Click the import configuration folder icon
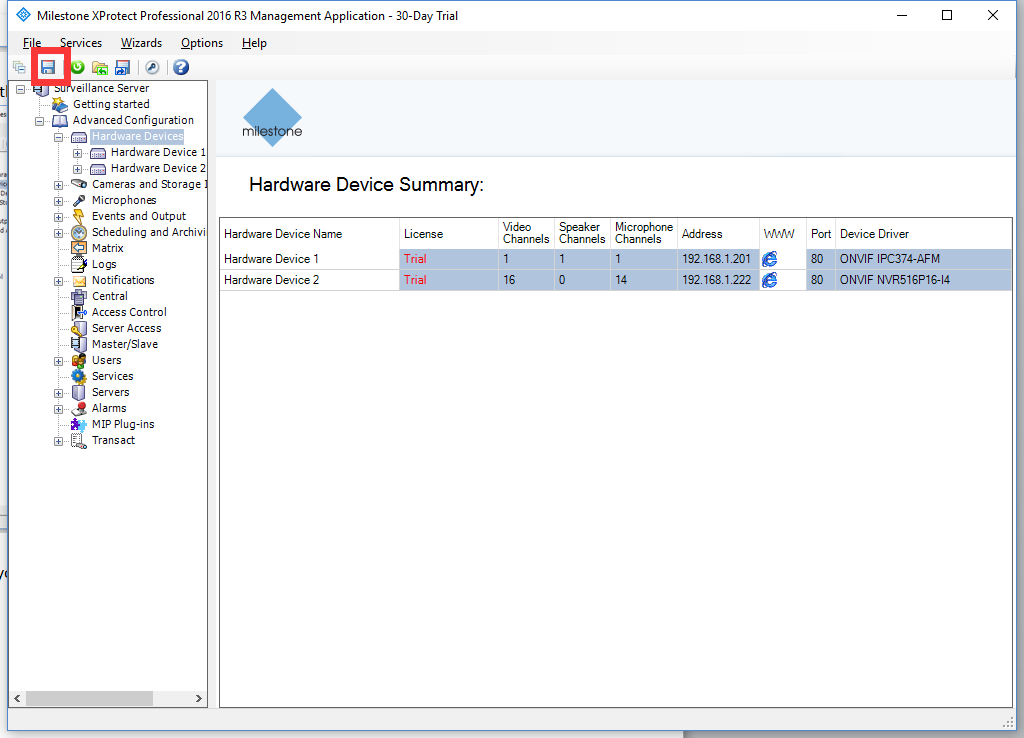The height and width of the screenshot is (738, 1024). coord(100,67)
